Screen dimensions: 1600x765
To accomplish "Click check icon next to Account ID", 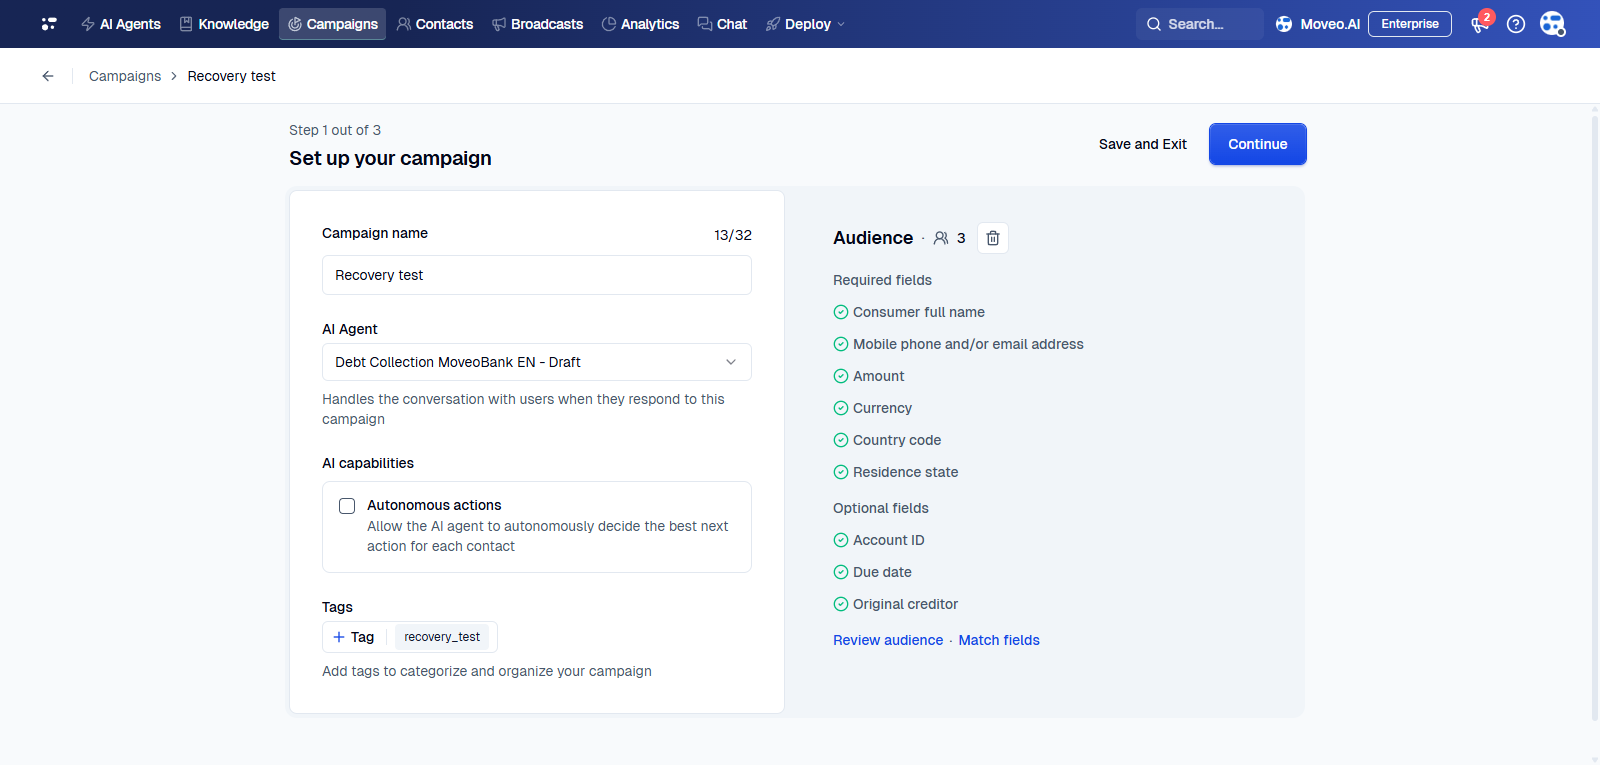I will tap(841, 540).
